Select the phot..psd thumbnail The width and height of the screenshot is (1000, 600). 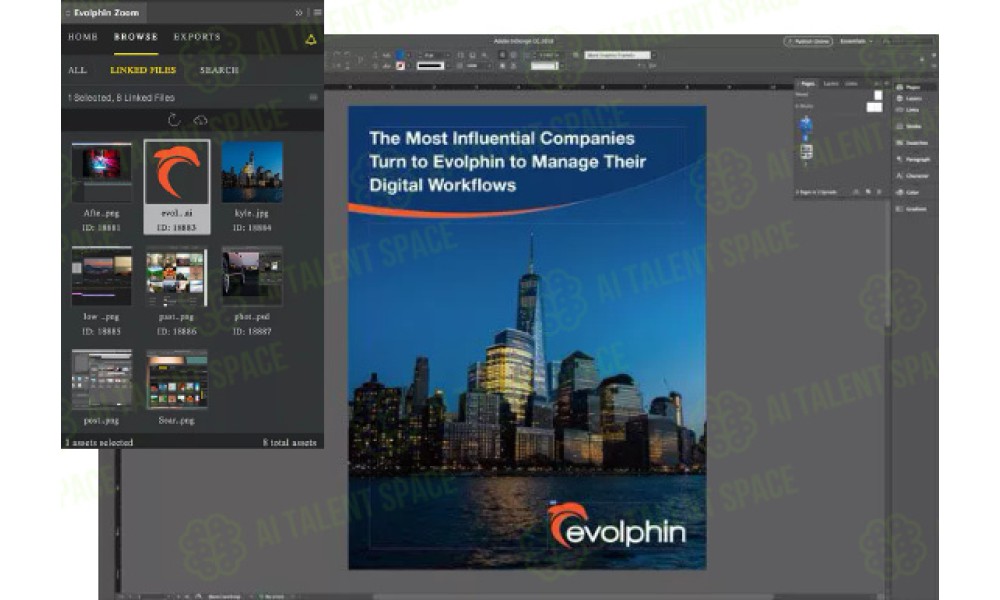pyautogui.click(x=252, y=276)
